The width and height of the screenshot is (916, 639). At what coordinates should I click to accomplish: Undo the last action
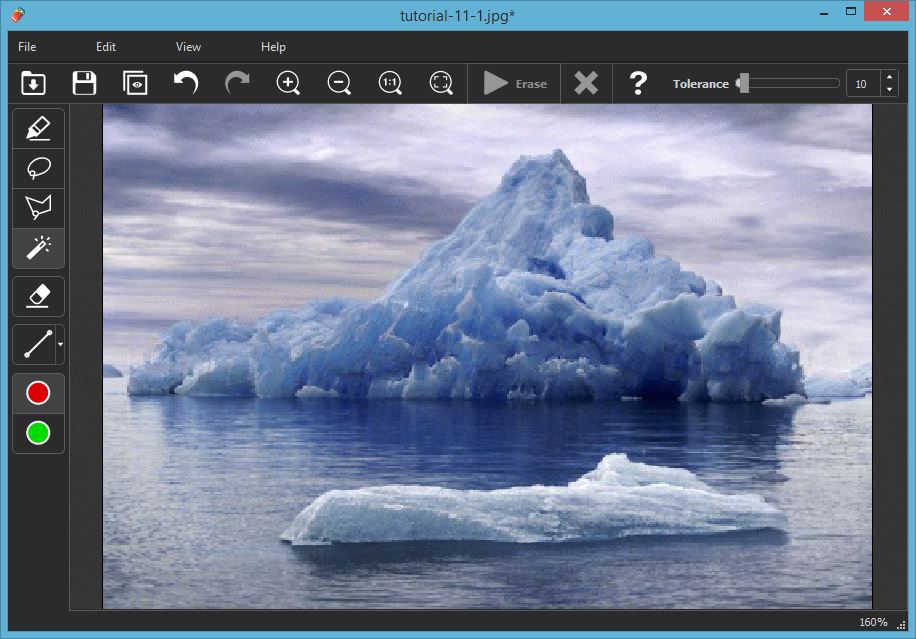[x=186, y=83]
